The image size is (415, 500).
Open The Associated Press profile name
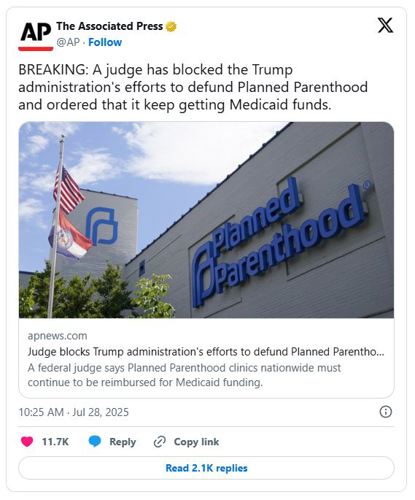(110, 26)
